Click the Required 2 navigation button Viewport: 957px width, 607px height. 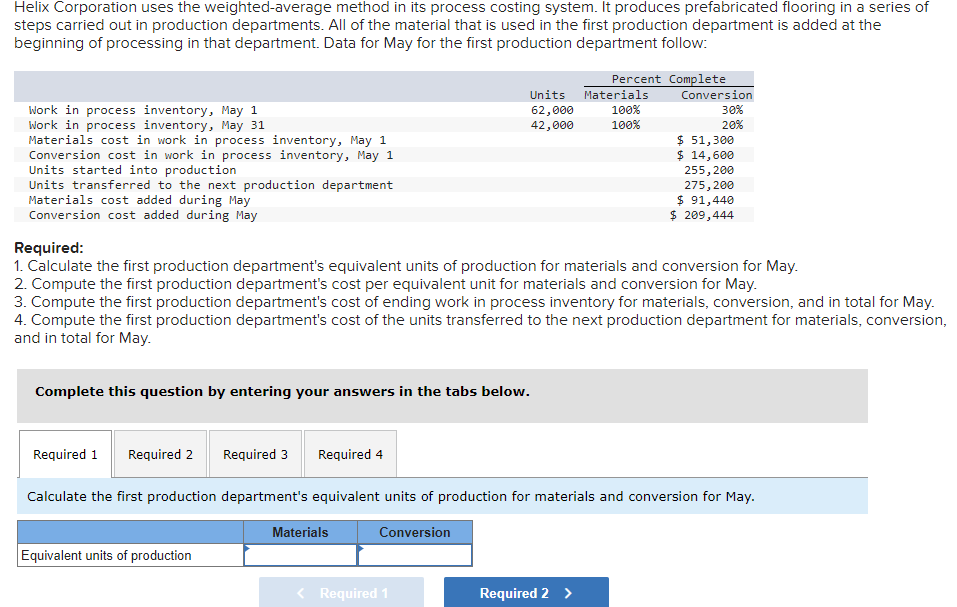click(x=525, y=591)
